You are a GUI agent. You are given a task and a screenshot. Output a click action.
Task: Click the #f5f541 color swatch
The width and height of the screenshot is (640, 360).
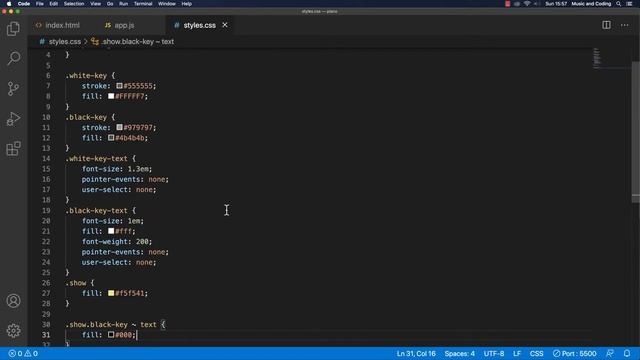click(x=111, y=293)
